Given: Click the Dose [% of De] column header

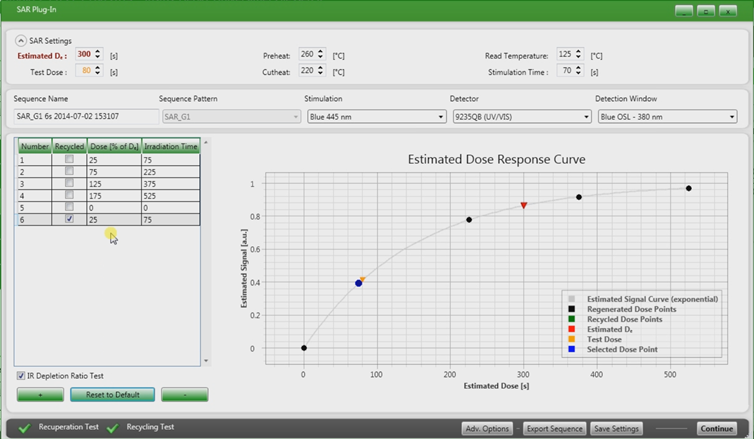Looking at the screenshot, I should (x=114, y=146).
